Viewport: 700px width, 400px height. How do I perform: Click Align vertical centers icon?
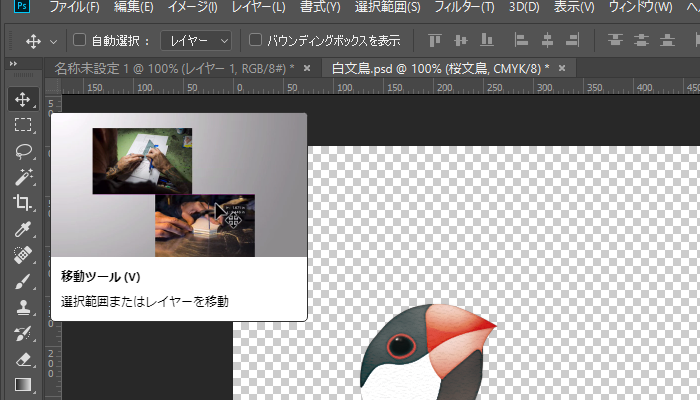461,41
